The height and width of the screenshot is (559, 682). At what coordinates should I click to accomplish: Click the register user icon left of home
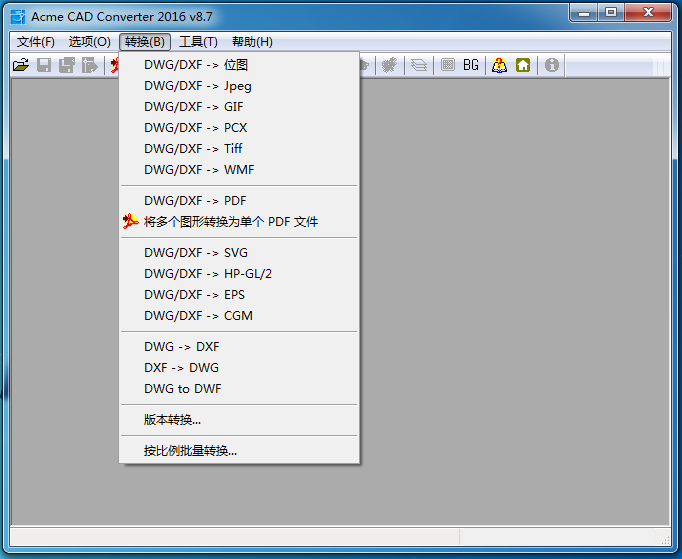click(x=499, y=65)
